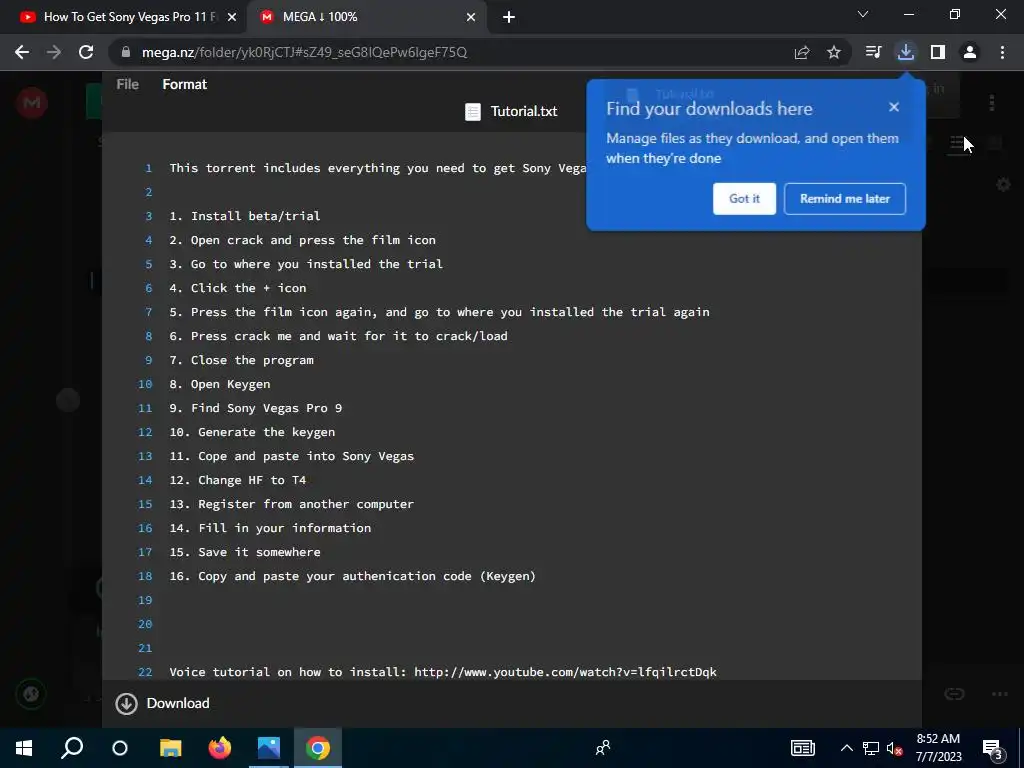This screenshot has height=768, width=1024.
Task: Click the YouTube voice tutorial URL text
Action: (x=565, y=672)
